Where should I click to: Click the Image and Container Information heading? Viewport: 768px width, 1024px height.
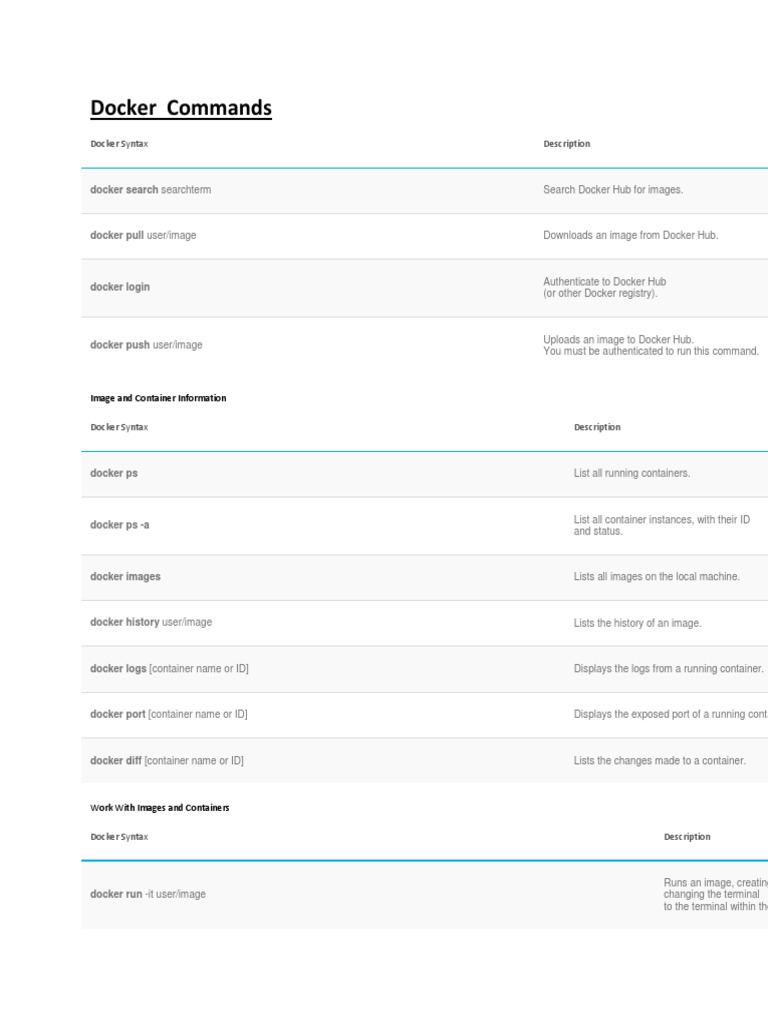[x=158, y=398]
